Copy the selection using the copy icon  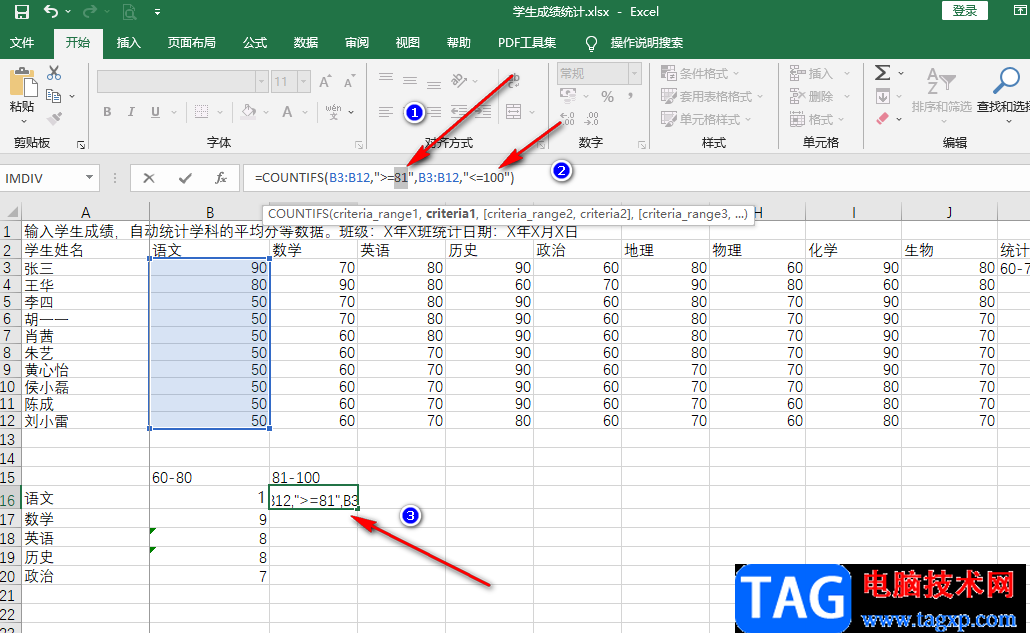click(54, 96)
